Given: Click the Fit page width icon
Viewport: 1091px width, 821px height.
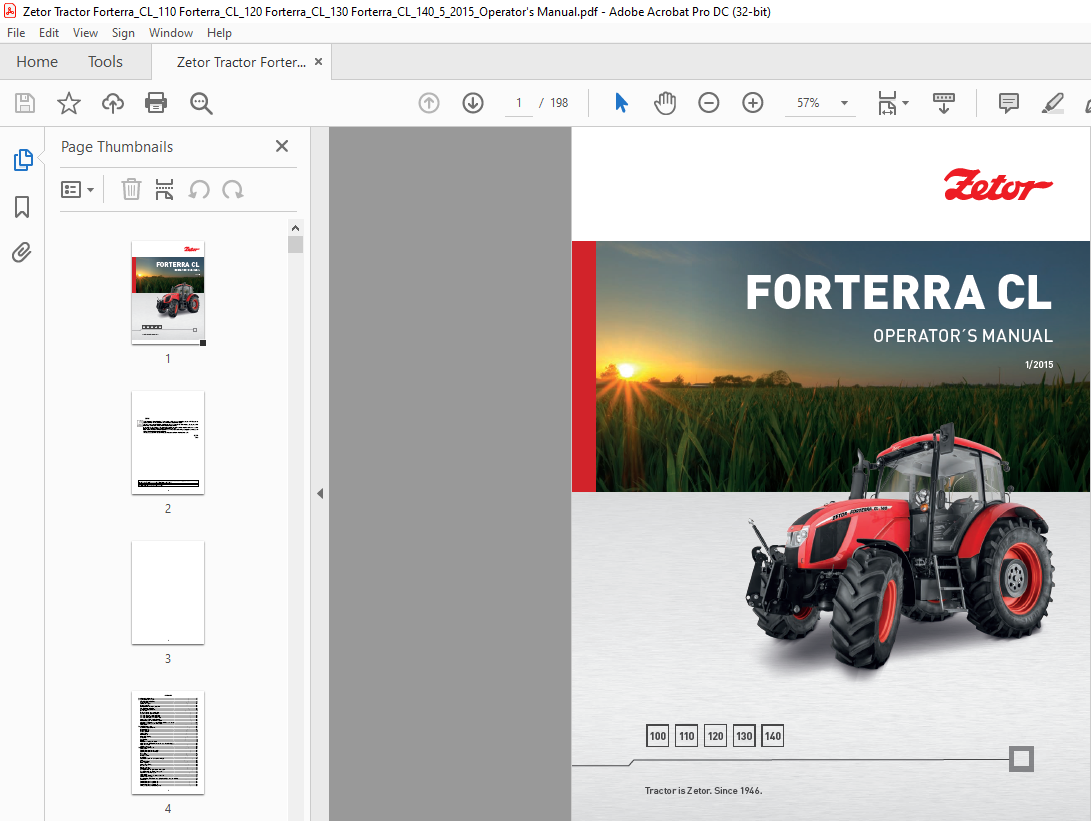Looking at the screenshot, I should (x=887, y=103).
